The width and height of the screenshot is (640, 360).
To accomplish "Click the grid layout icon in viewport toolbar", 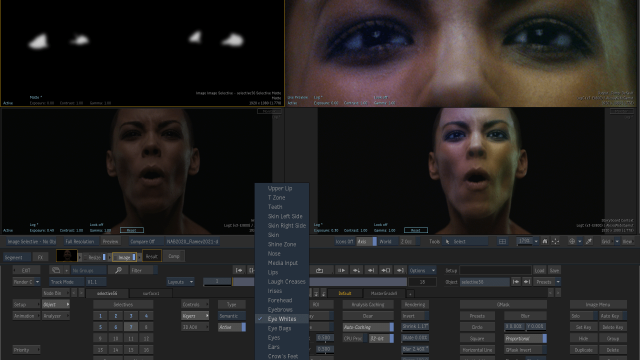I will [502, 242].
